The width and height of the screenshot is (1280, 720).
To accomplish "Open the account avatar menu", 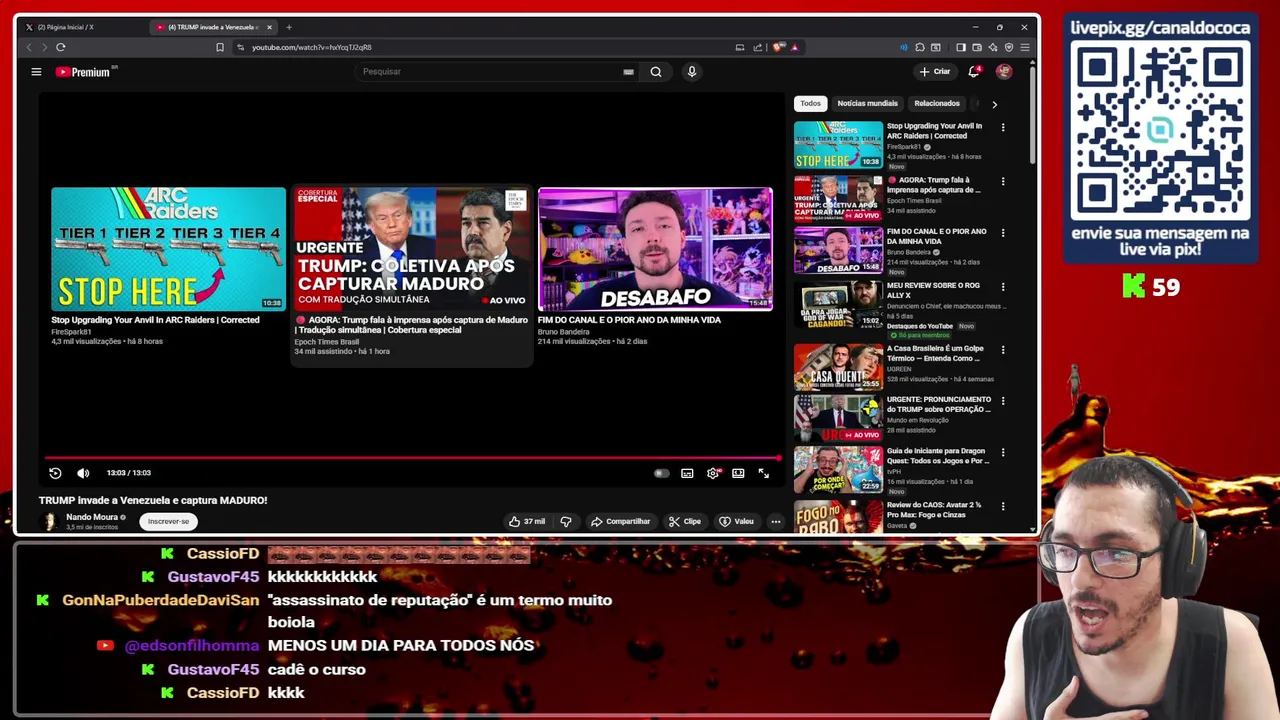I will (1004, 72).
